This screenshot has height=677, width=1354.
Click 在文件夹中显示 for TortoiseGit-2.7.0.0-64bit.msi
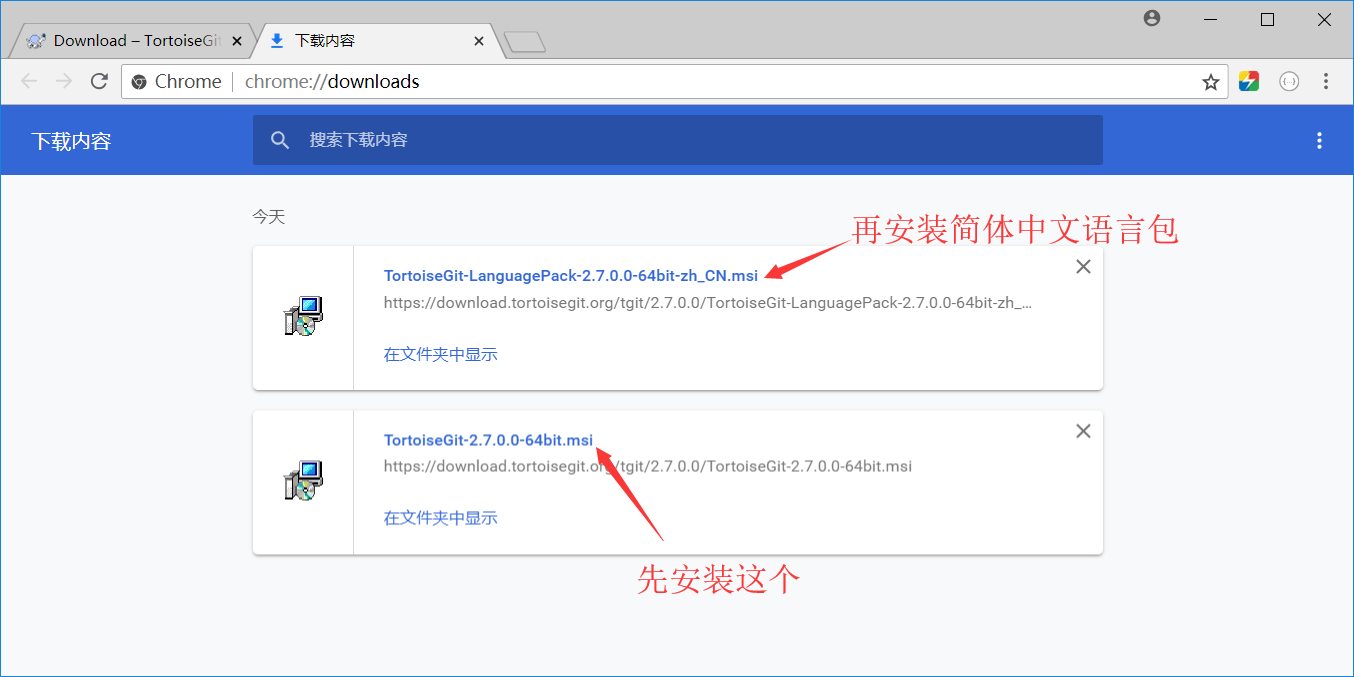(x=441, y=518)
